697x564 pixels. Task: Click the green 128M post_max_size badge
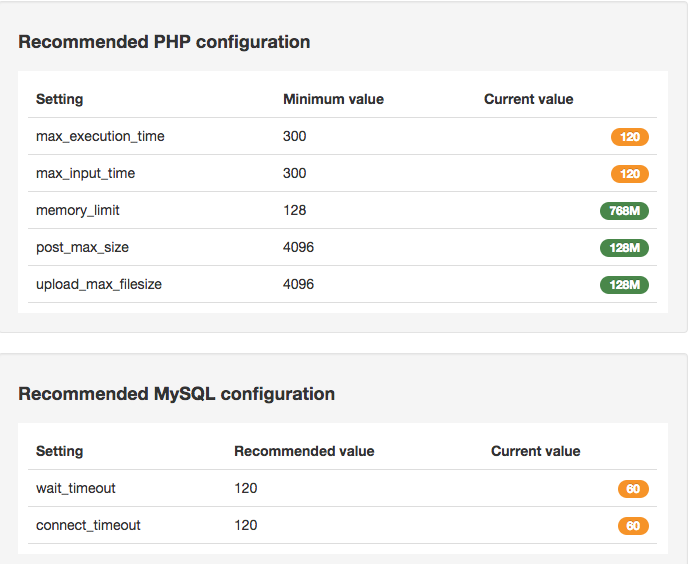pyautogui.click(x=624, y=248)
